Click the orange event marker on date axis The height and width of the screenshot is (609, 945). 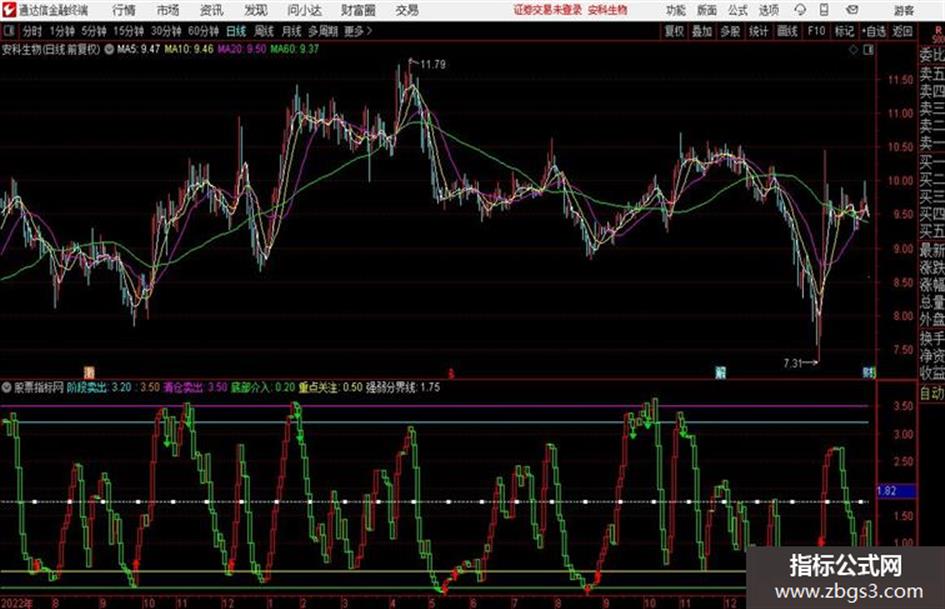point(89,373)
